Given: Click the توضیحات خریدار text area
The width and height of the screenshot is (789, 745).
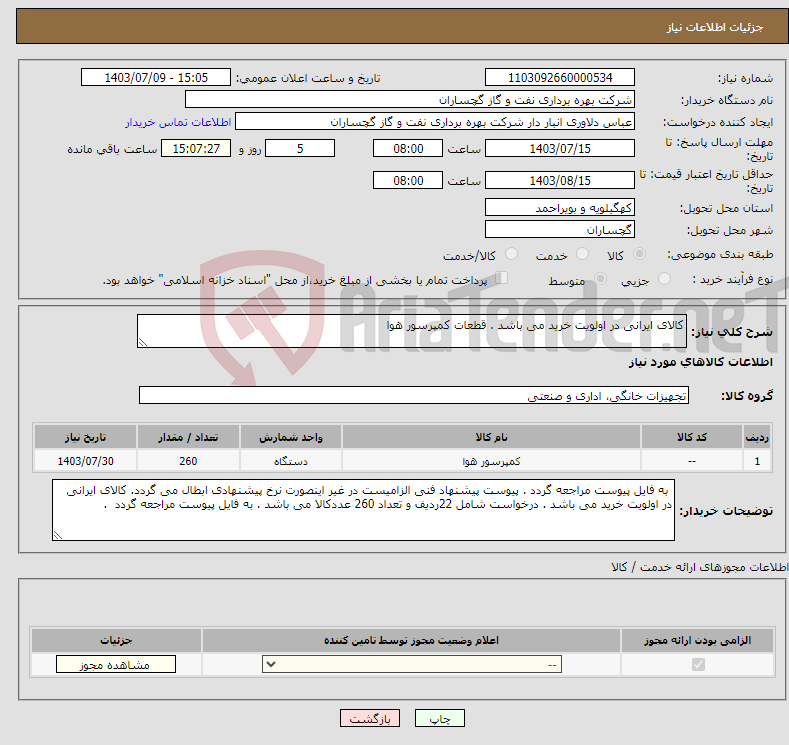Looking at the screenshot, I should (363, 510).
